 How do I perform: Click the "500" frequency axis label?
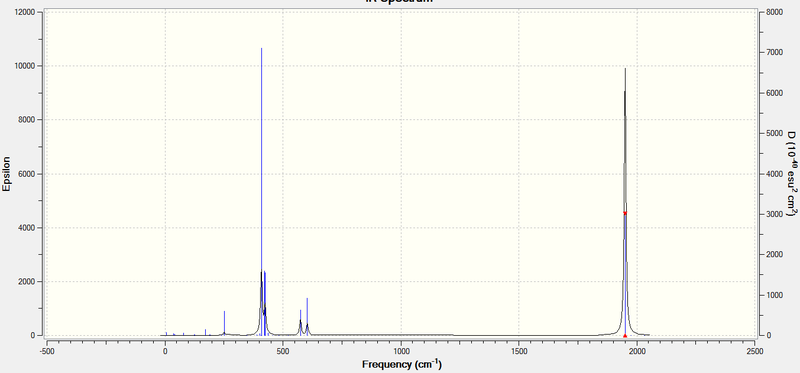283,352
